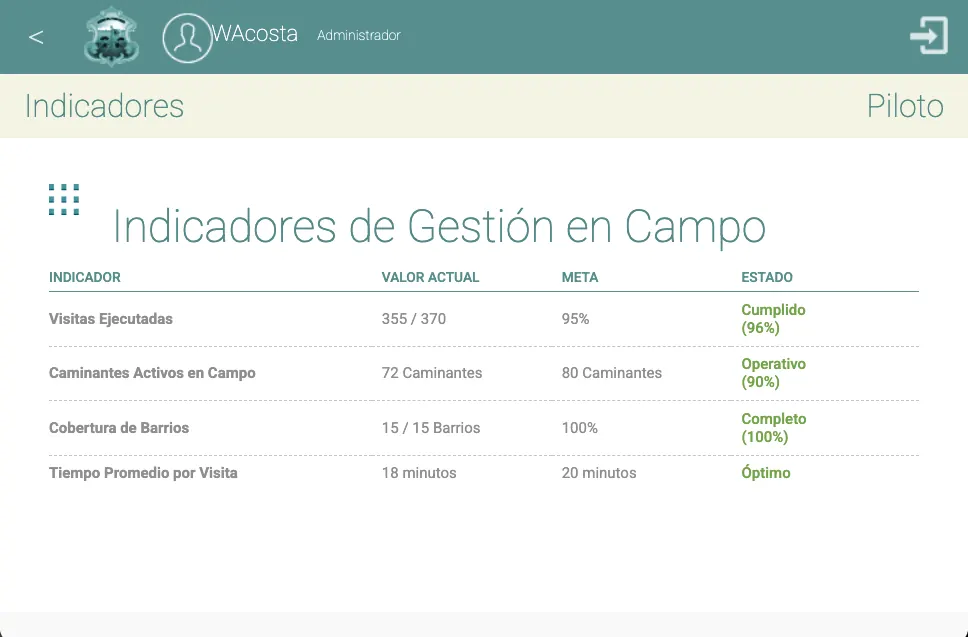
Task: Click the Operativo (90%) status
Action: (x=774, y=373)
